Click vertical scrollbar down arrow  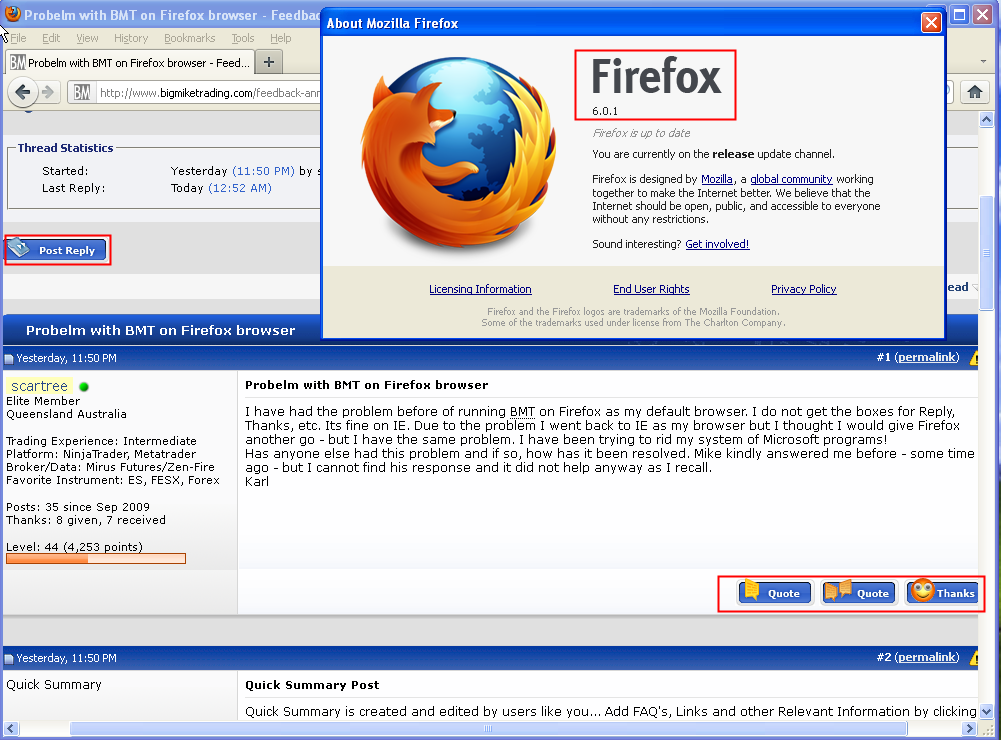pos(986,711)
